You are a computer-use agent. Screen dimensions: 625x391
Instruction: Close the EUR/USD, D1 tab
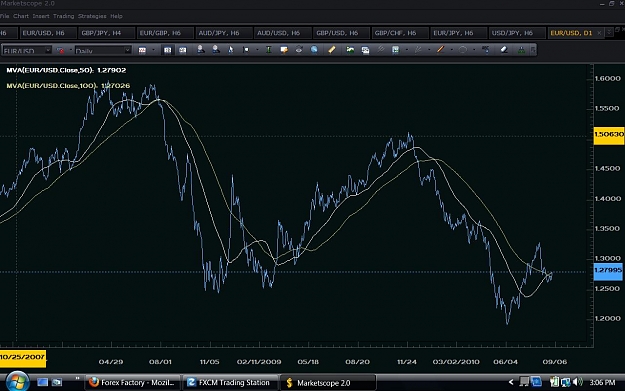click(x=599, y=33)
